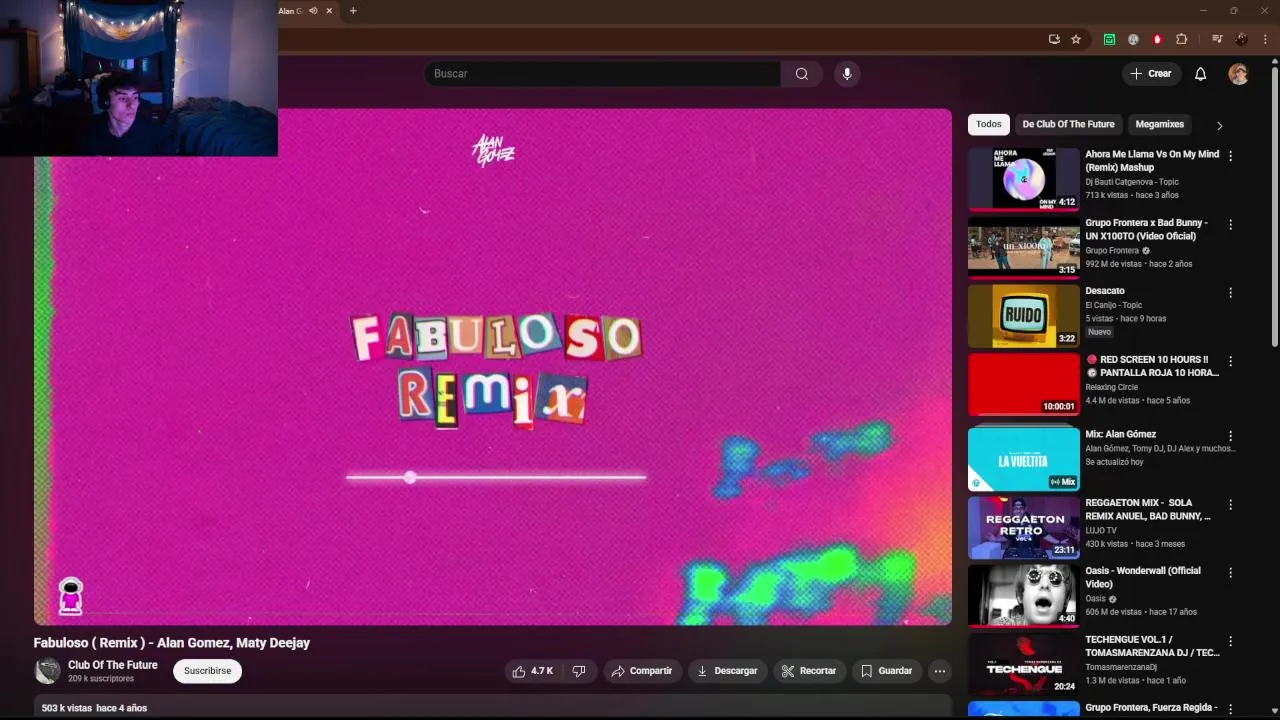Bookmark this page with the star
1280x720 pixels.
coord(1076,39)
